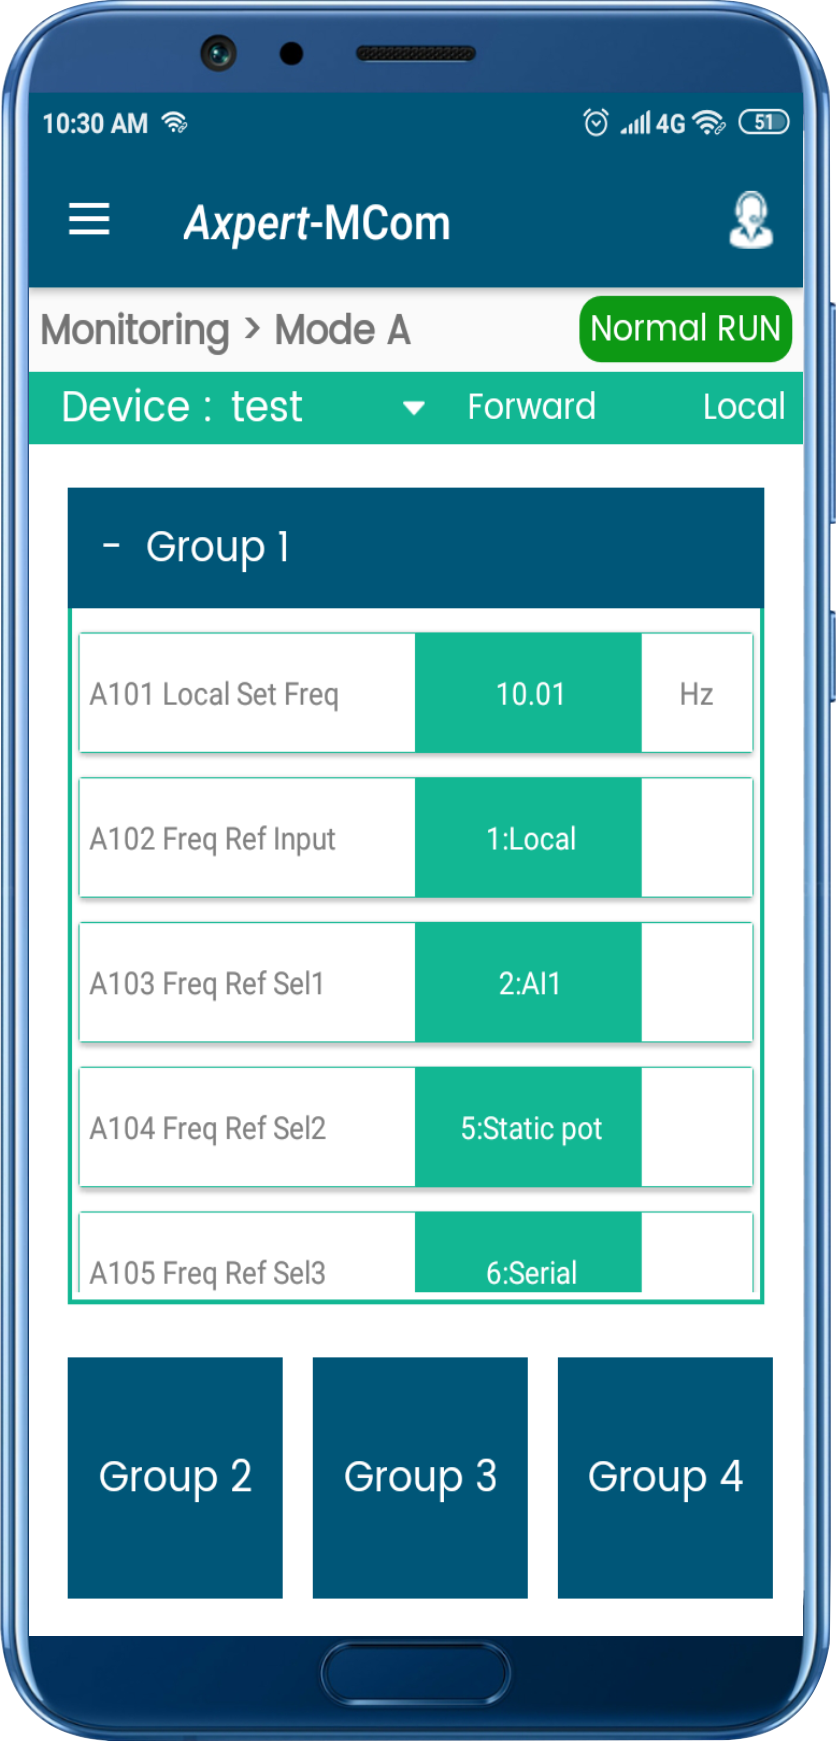Tap the Local control mode label

coord(743,407)
